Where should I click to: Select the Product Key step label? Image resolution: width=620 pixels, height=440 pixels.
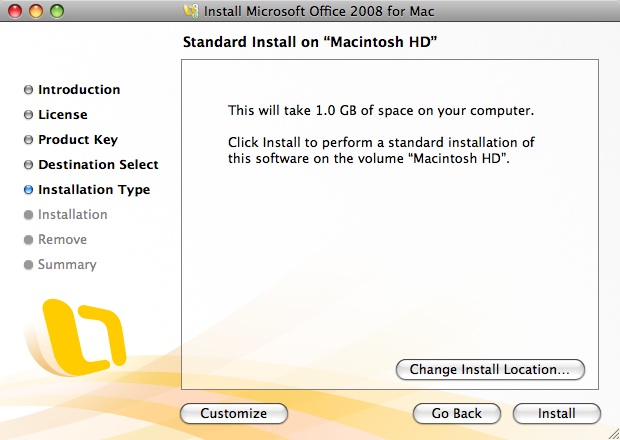coord(78,140)
